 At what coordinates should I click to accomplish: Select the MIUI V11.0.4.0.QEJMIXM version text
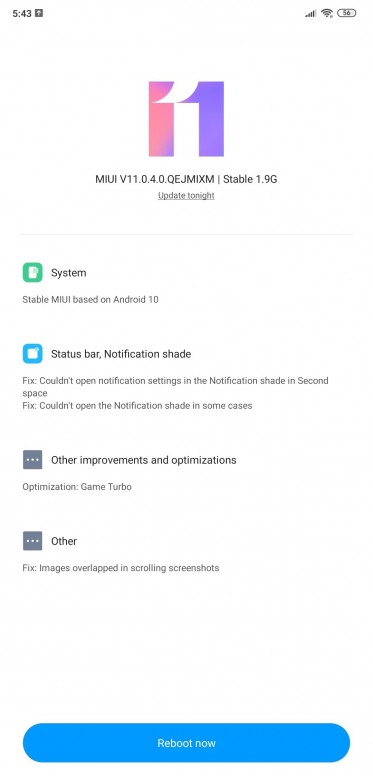point(156,179)
